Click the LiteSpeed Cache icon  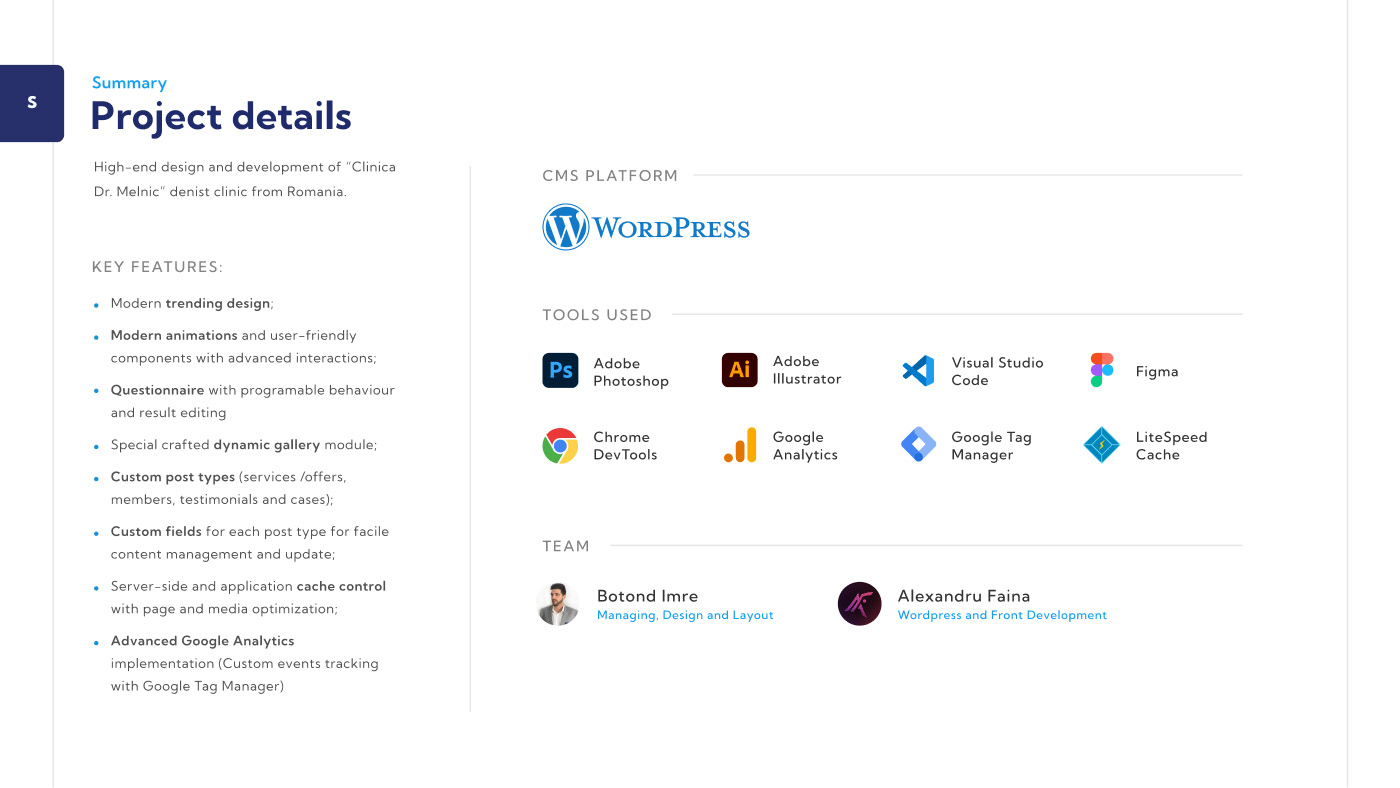[1102, 445]
